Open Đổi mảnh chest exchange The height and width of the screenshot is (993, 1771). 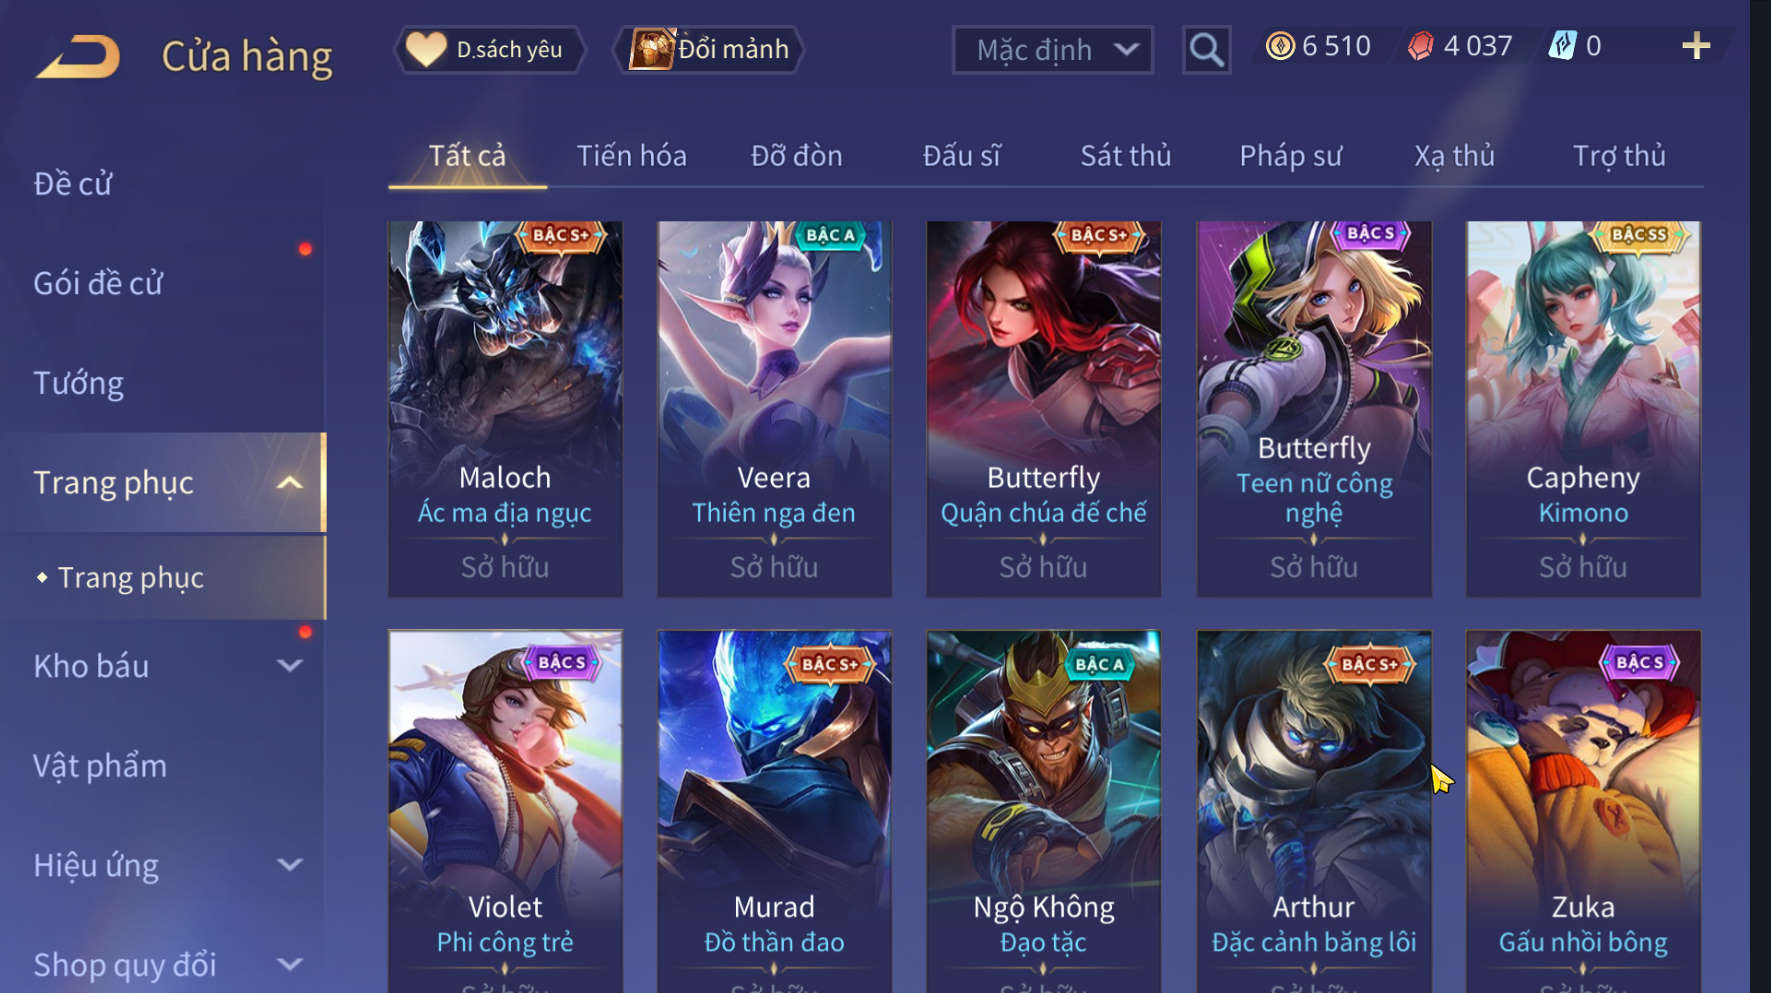(708, 49)
